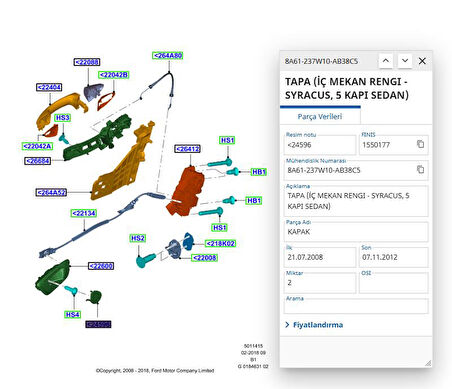Viewport: 452px width, 389px height.
Task: Click inside the Arama field
Action: point(356,306)
